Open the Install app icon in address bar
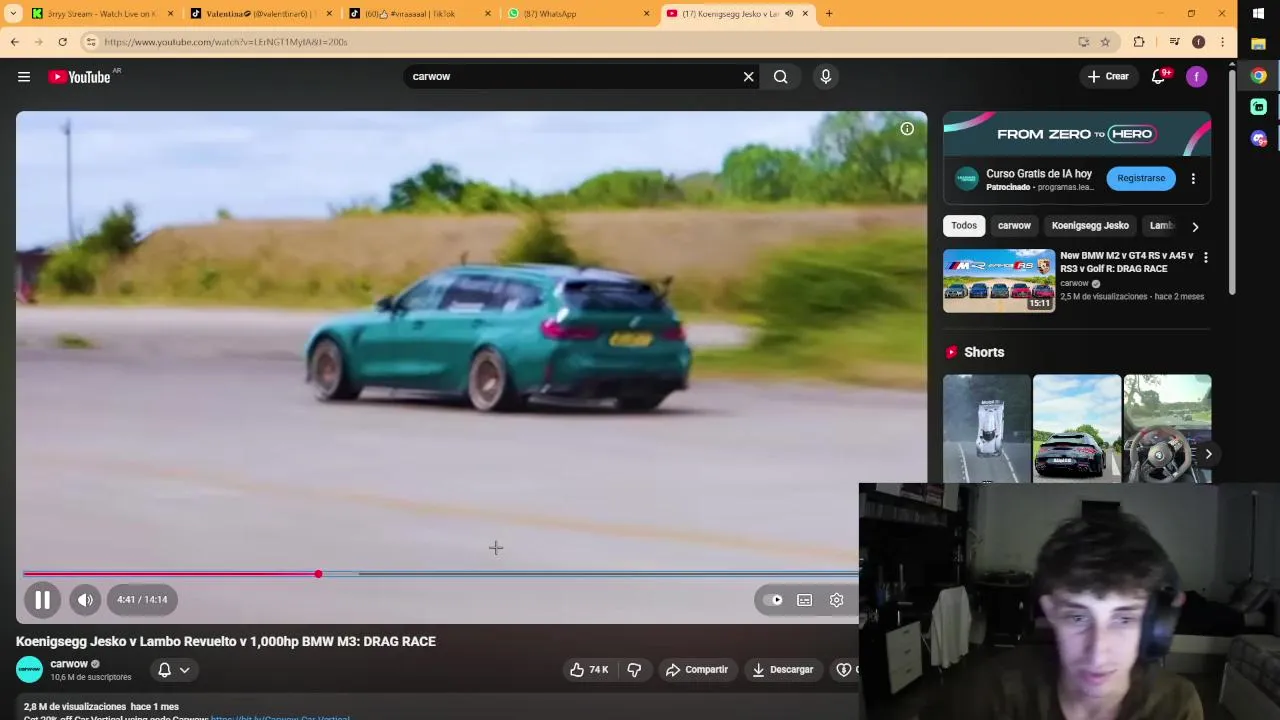The image size is (1280, 720). click(1084, 42)
